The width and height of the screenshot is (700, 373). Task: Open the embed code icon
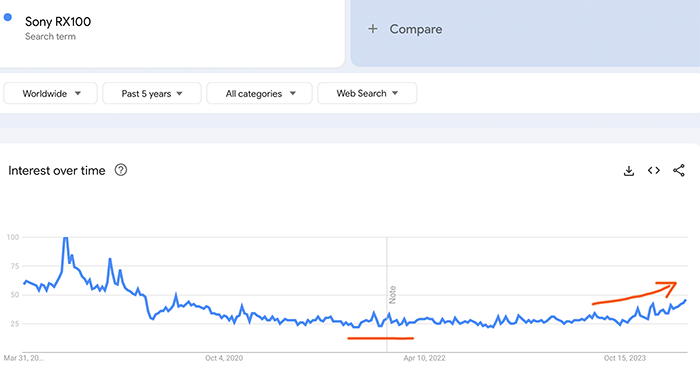654,170
